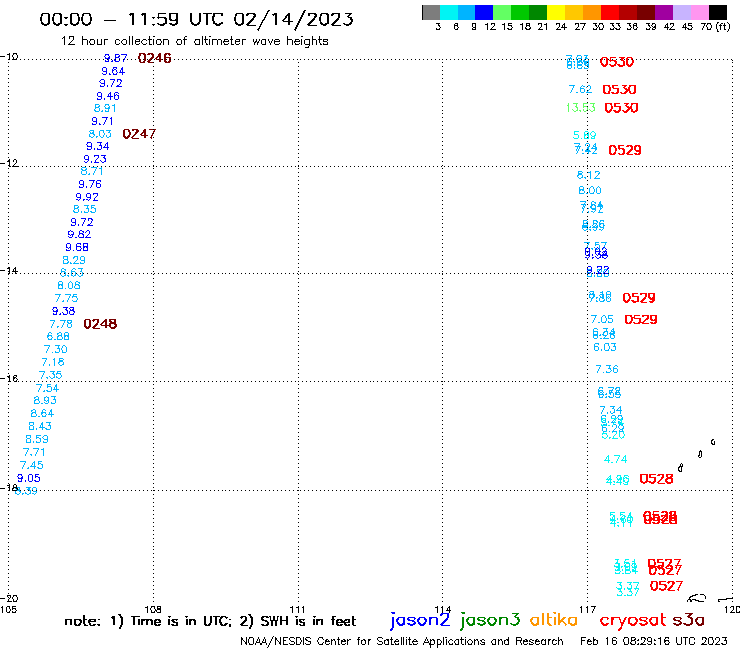Click the cryosat wave height value '8.12'
The height and width of the screenshot is (650, 740).
pyautogui.click(x=589, y=175)
